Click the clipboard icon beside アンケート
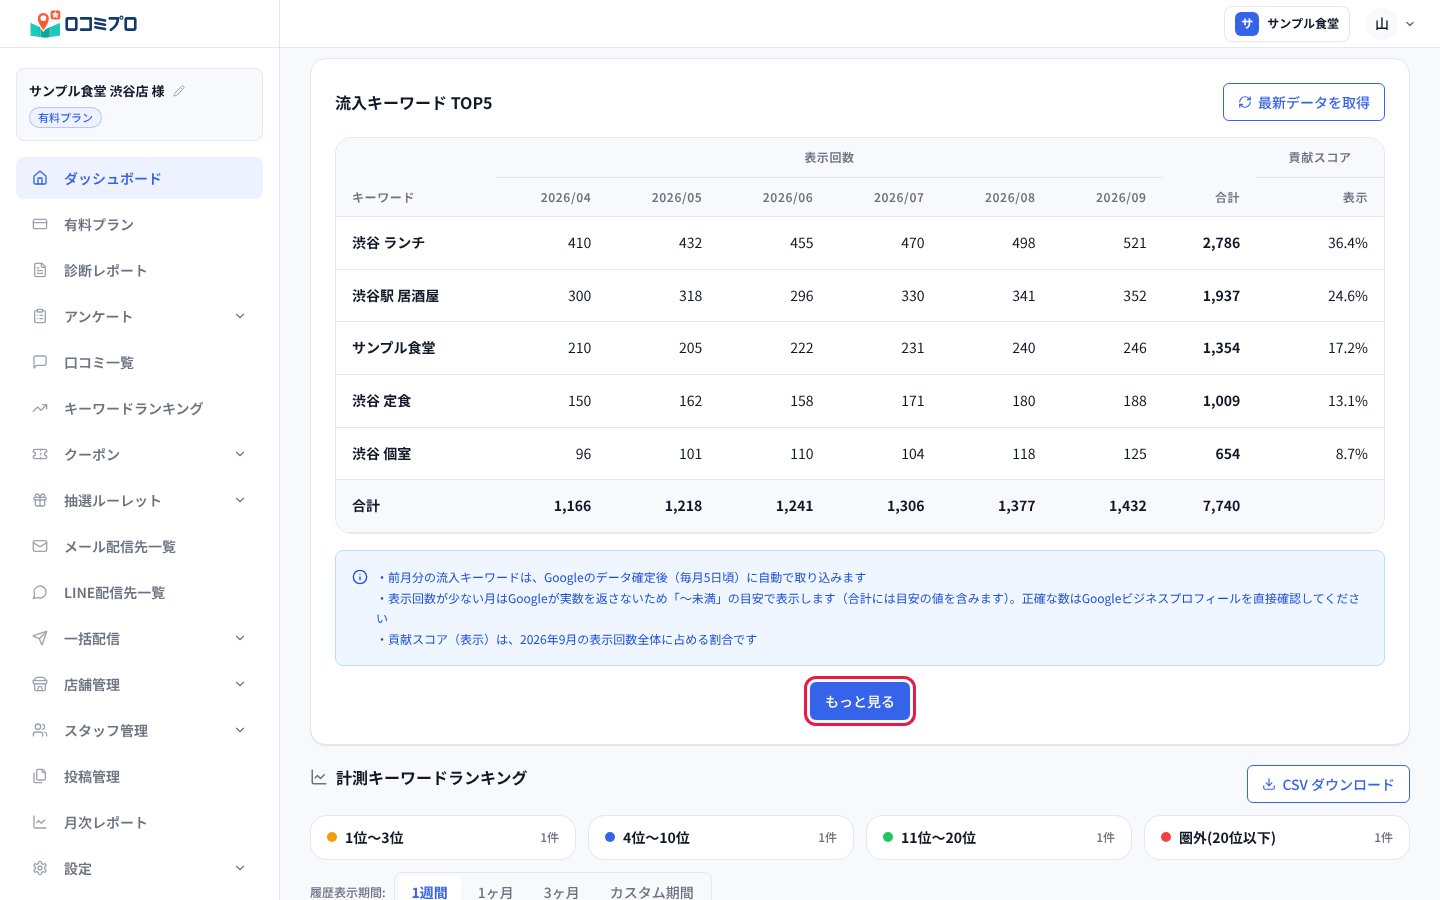The height and width of the screenshot is (900, 1440). 40,316
